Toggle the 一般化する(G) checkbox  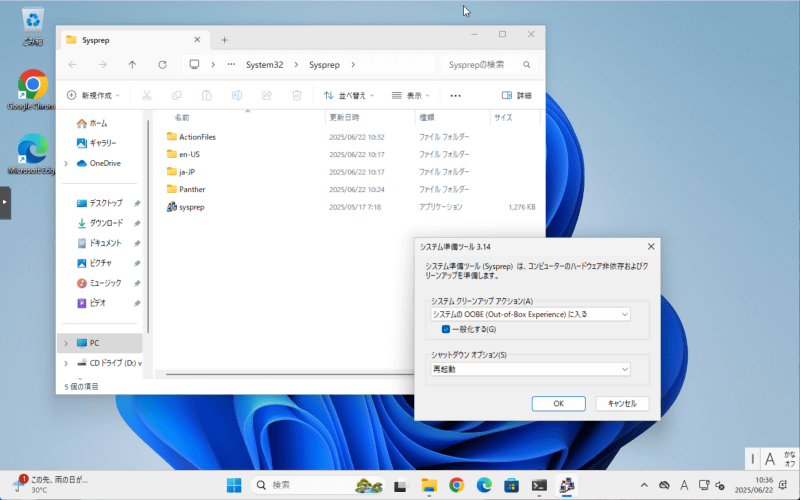click(446, 329)
